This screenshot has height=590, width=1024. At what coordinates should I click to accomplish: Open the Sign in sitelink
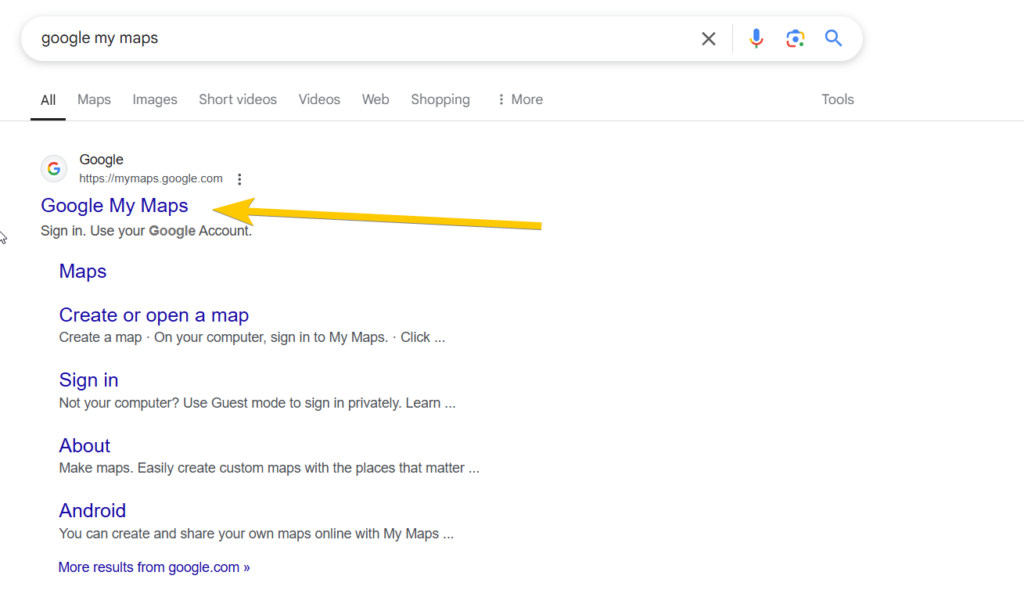click(x=89, y=380)
